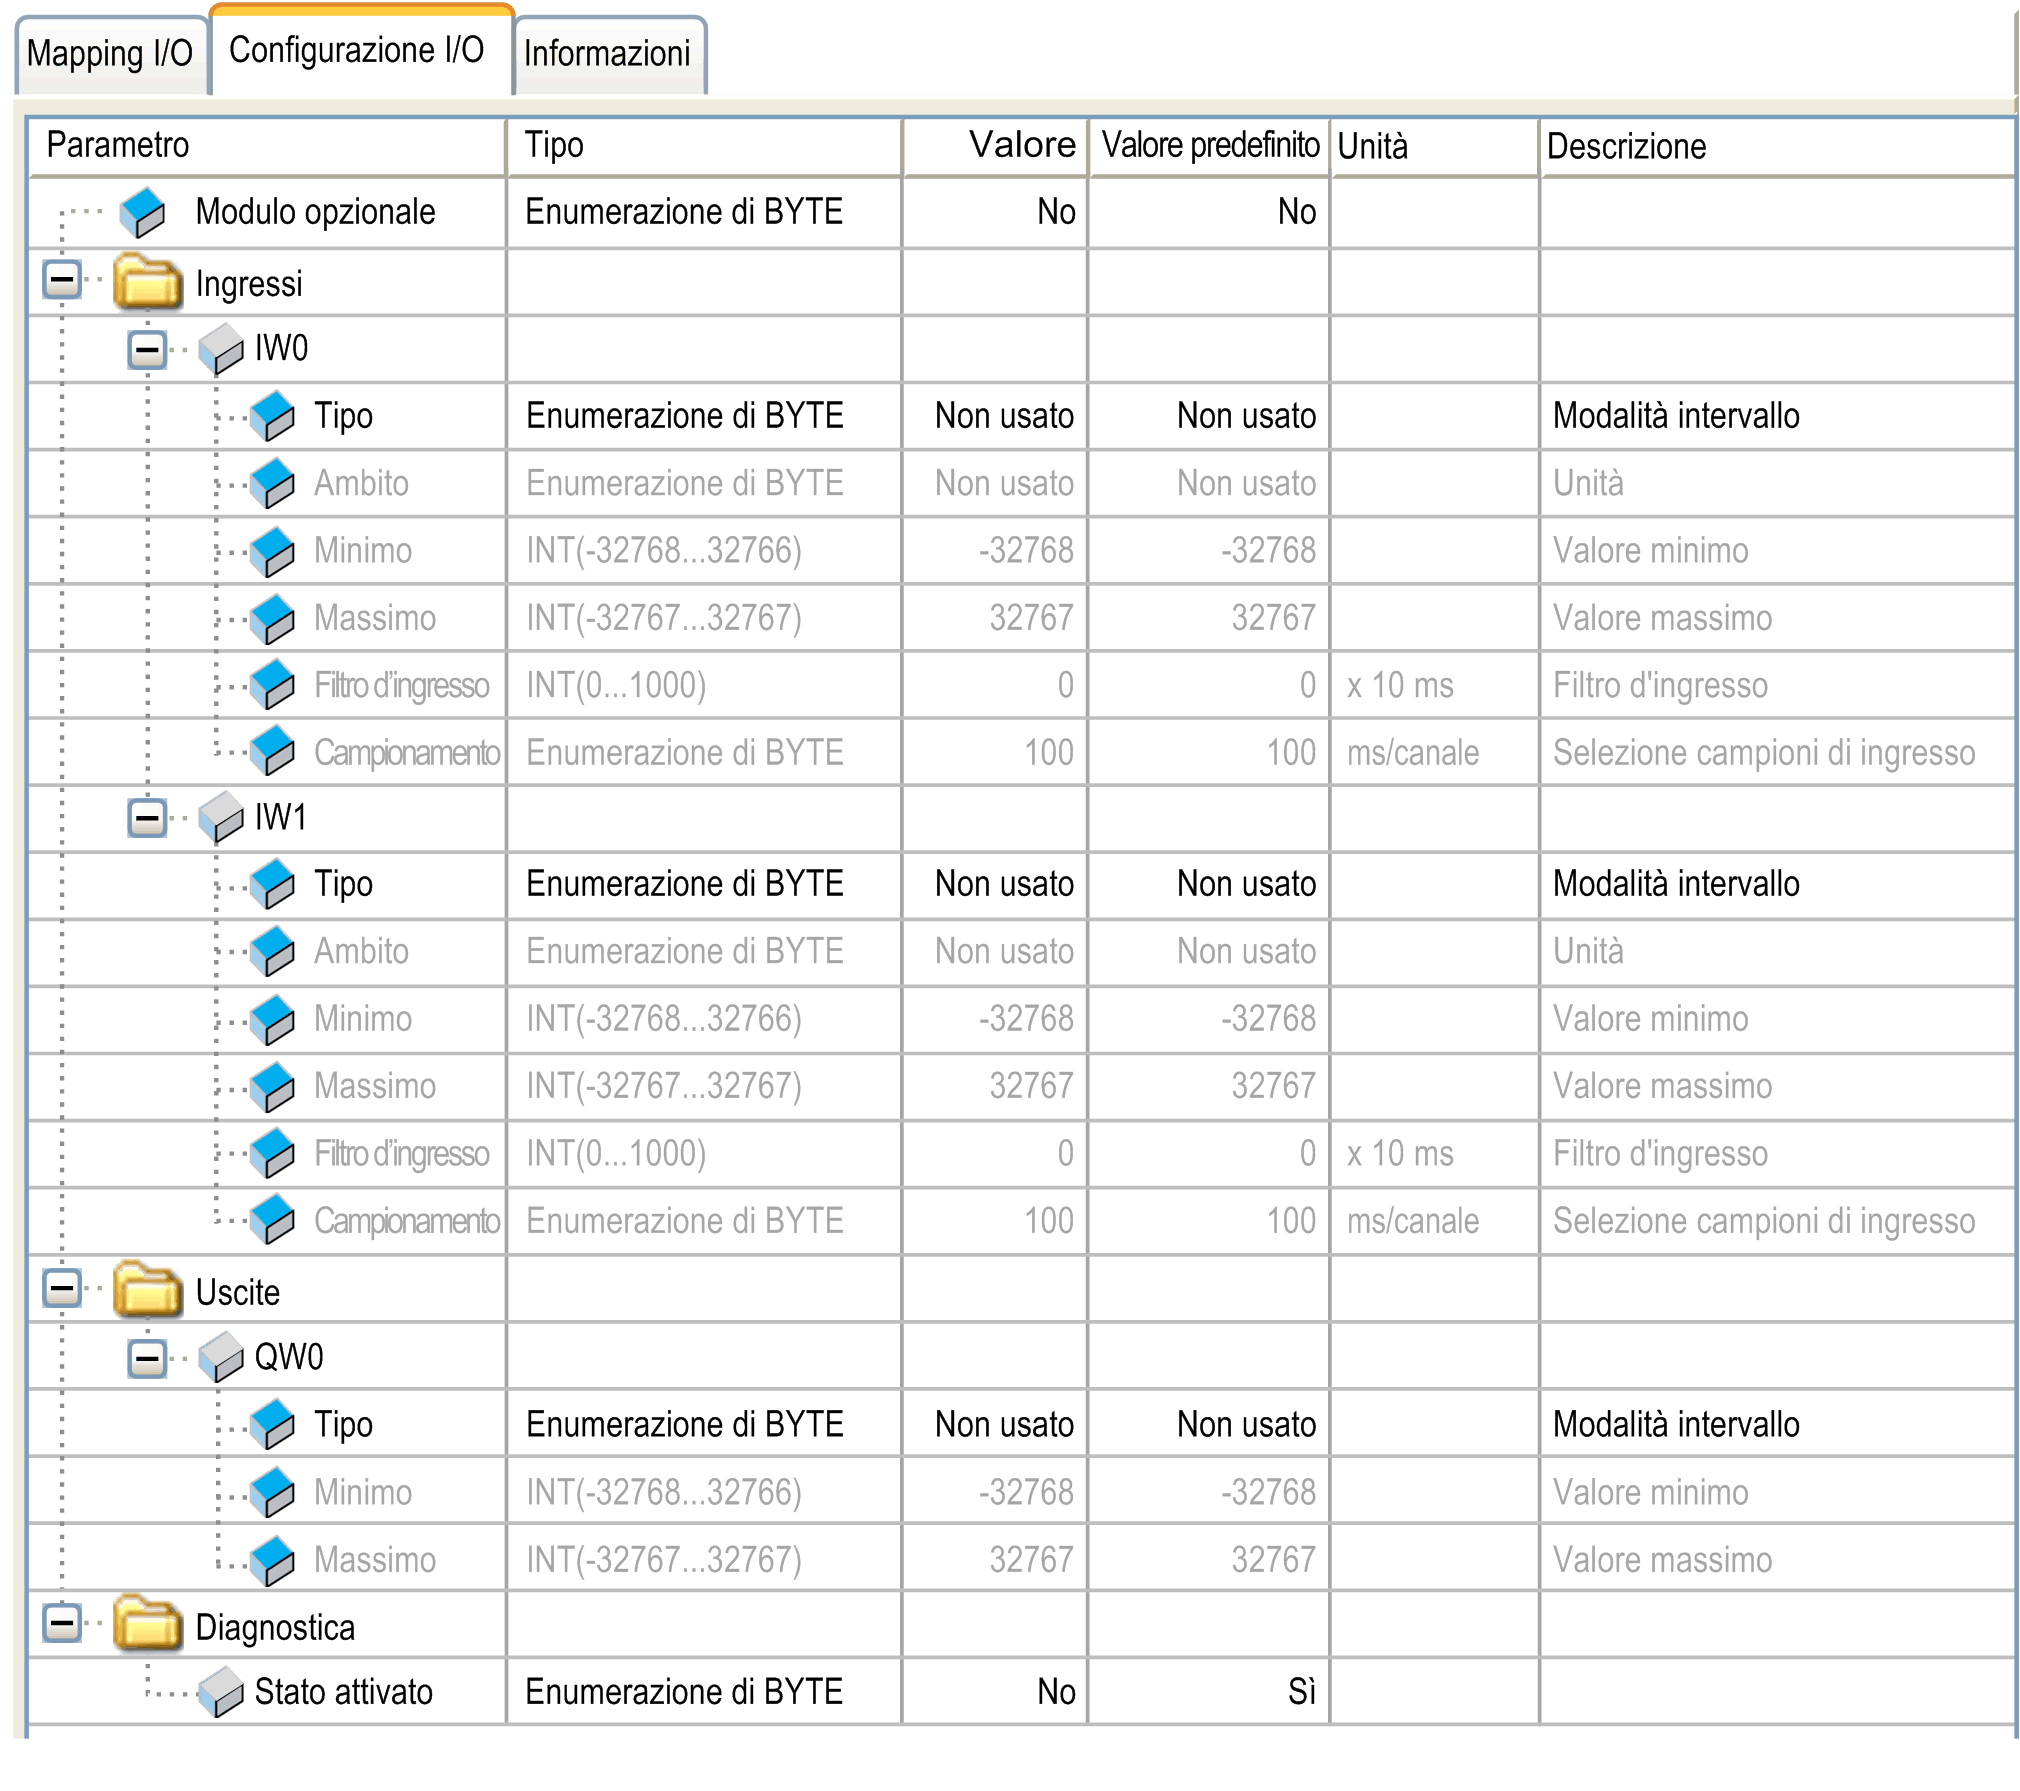Click the Ingressi folder icon

(147, 282)
